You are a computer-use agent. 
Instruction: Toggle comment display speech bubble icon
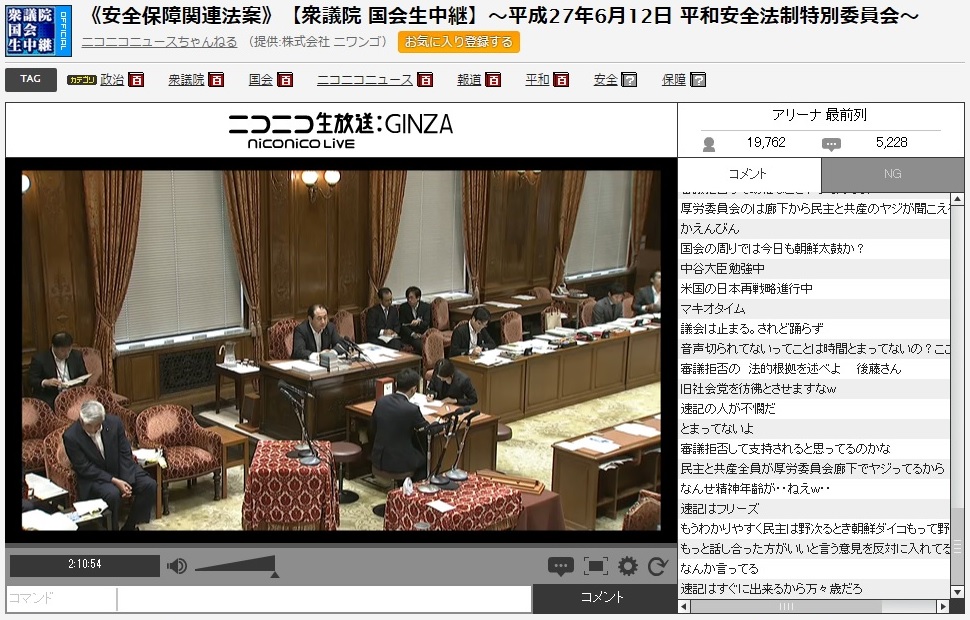560,566
